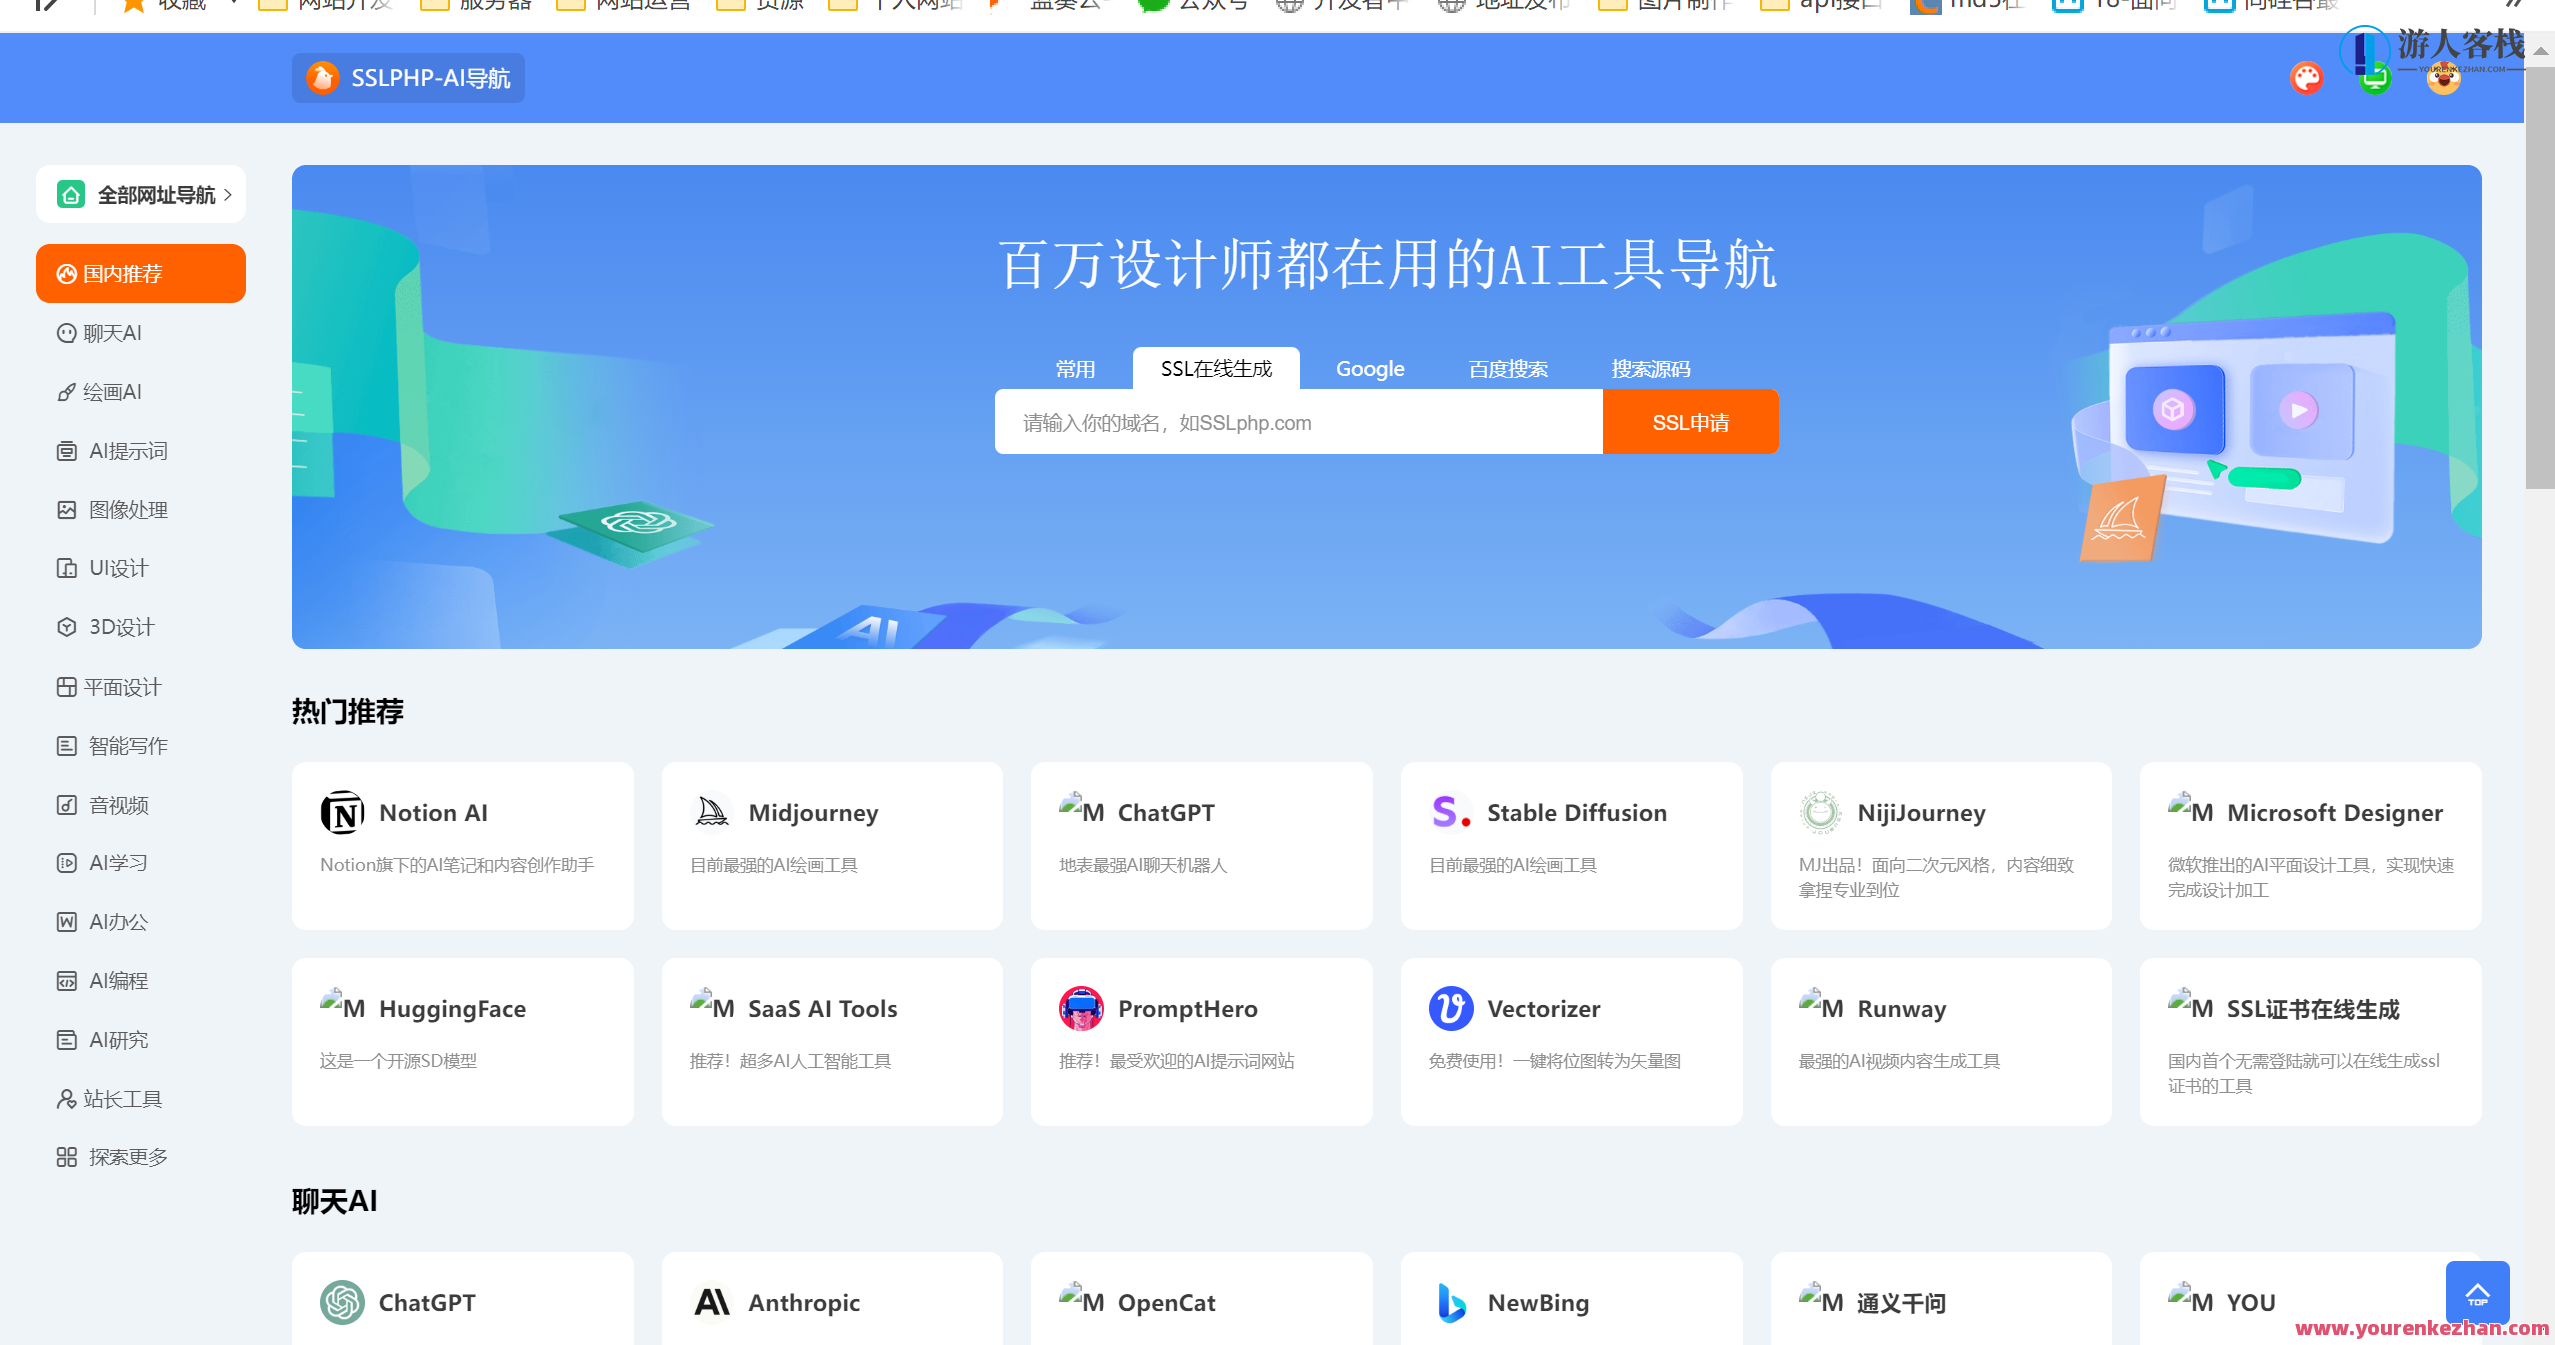Click the SSLPHP-AI导航 fox logo
The height and width of the screenshot is (1345, 2555).
322,77
